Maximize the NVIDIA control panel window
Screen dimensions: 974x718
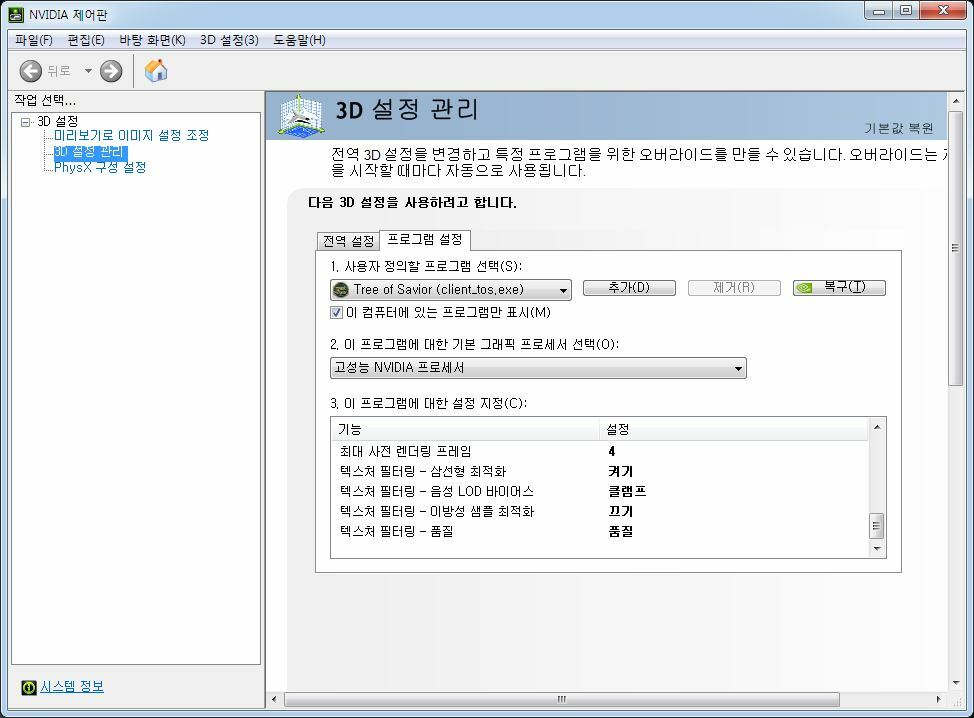(906, 11)
